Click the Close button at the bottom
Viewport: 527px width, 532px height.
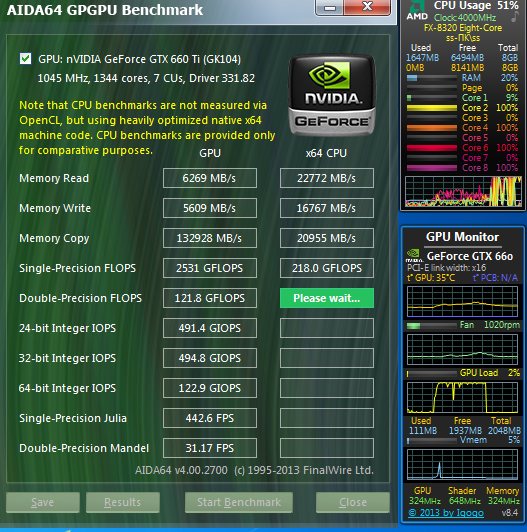[x=353, y=502]
